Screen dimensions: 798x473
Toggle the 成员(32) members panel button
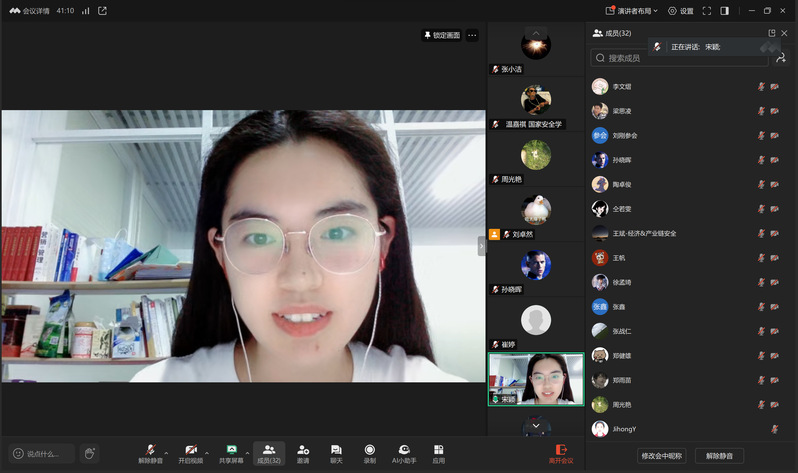click(269, 453)
